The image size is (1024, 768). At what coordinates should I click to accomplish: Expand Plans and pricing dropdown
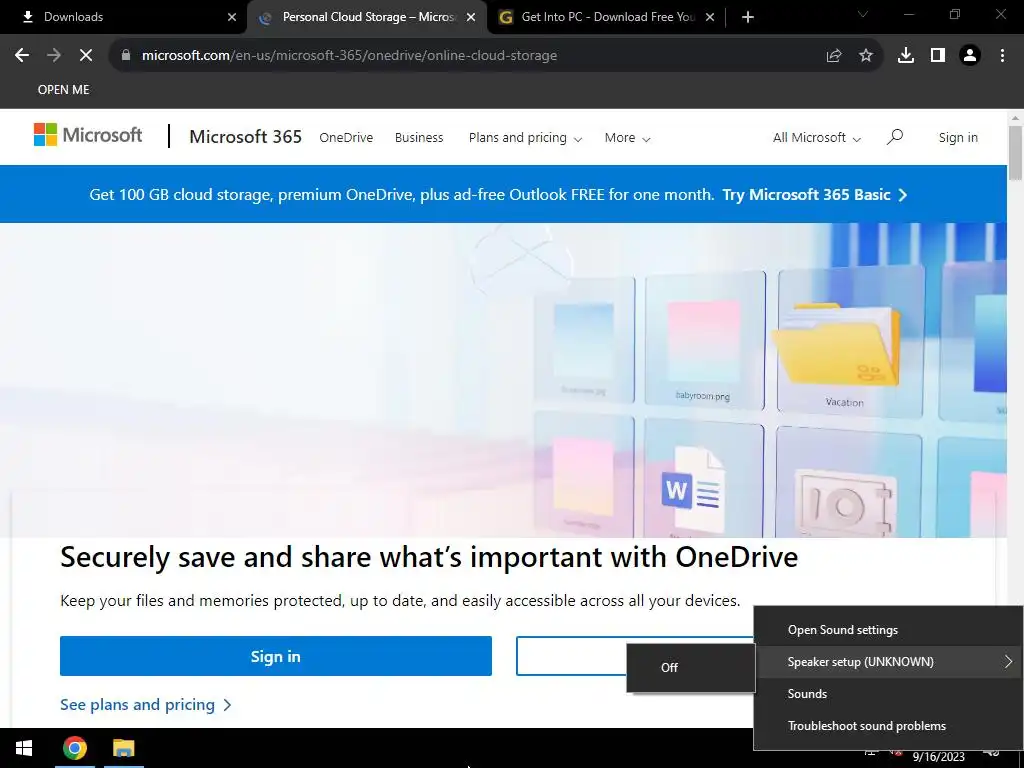525,138
